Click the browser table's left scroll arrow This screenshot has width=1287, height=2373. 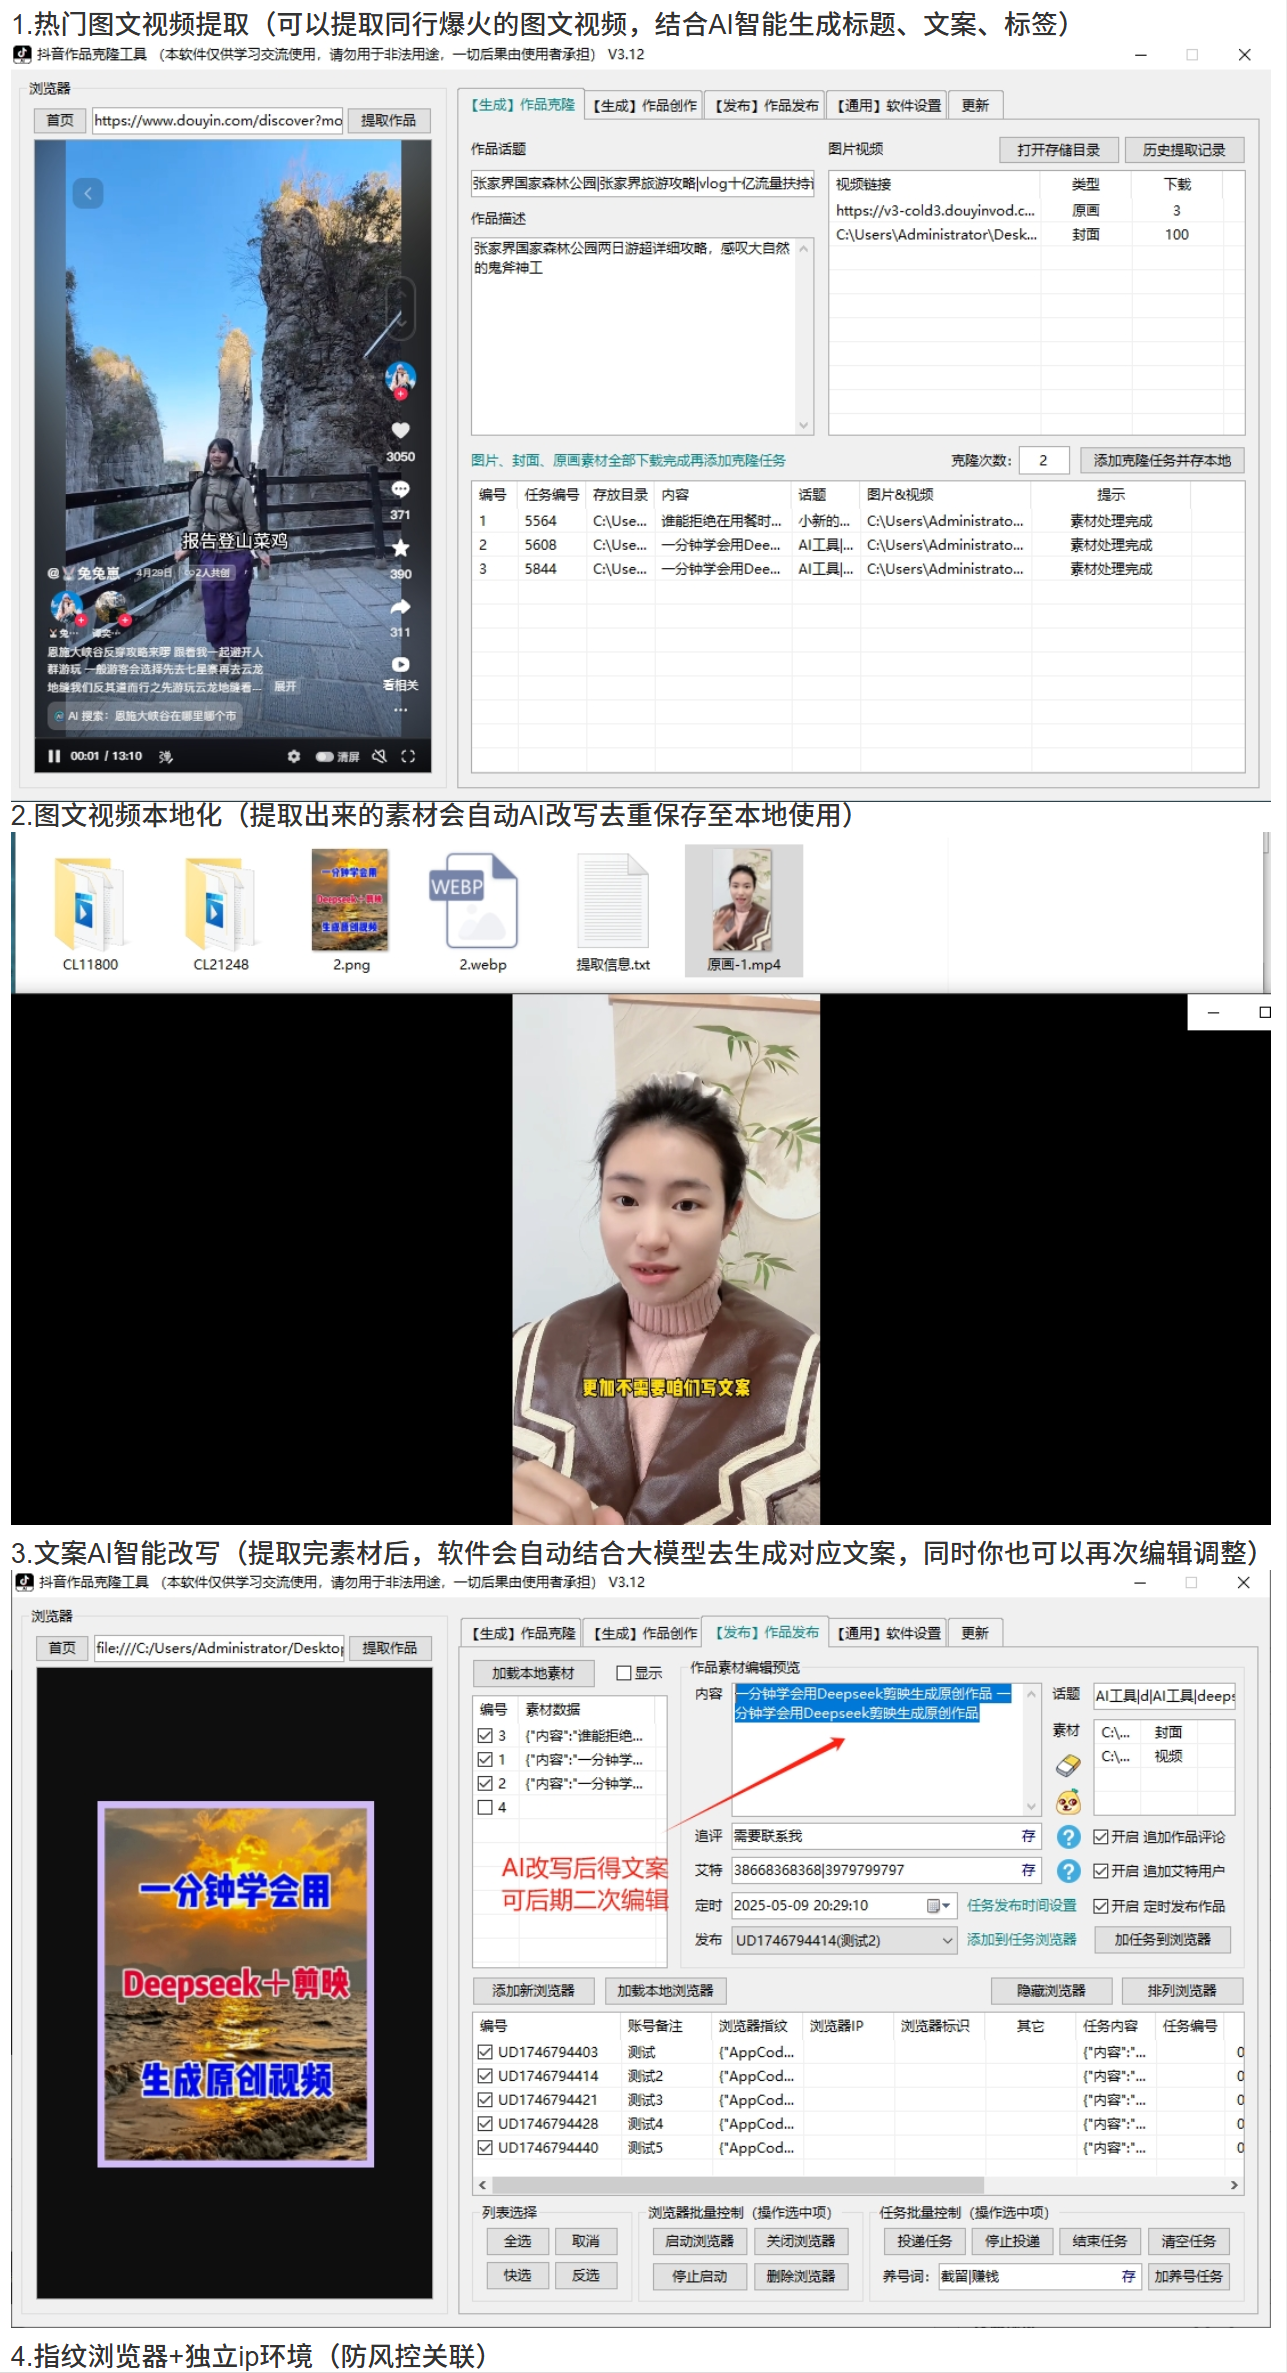[x=483, y=2185]
